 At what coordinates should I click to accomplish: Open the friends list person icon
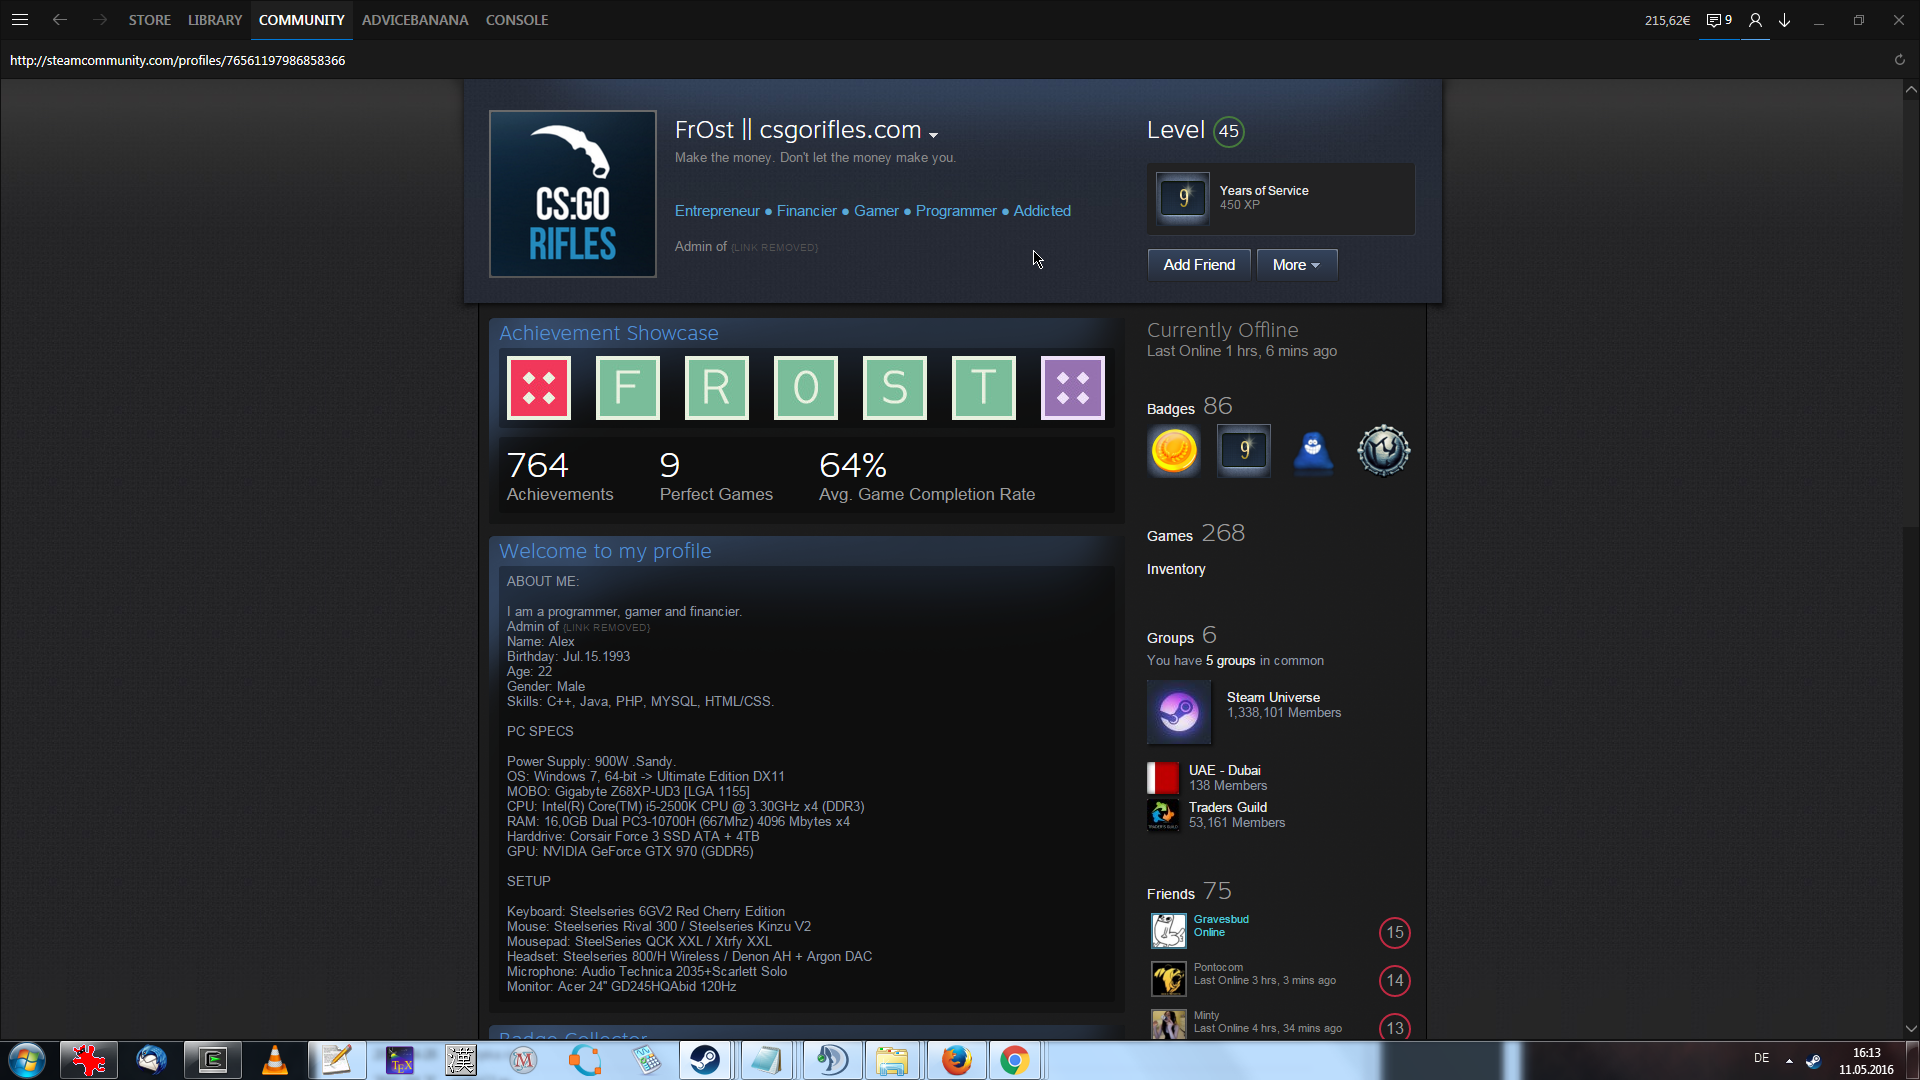pos(1755,20)
